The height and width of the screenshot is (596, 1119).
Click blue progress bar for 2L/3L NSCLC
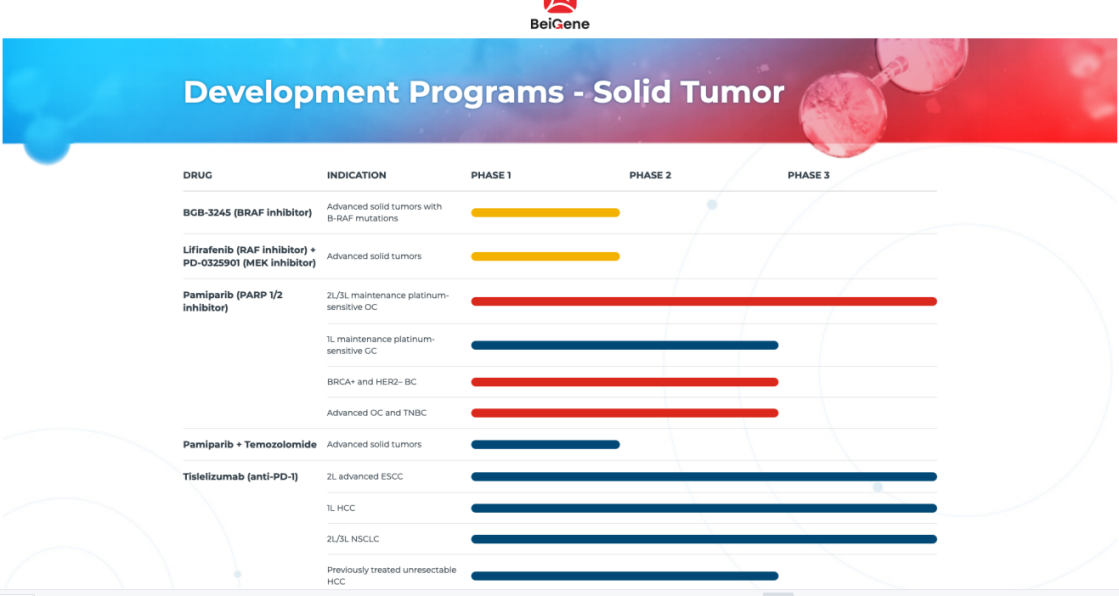(x=704, y=539)
